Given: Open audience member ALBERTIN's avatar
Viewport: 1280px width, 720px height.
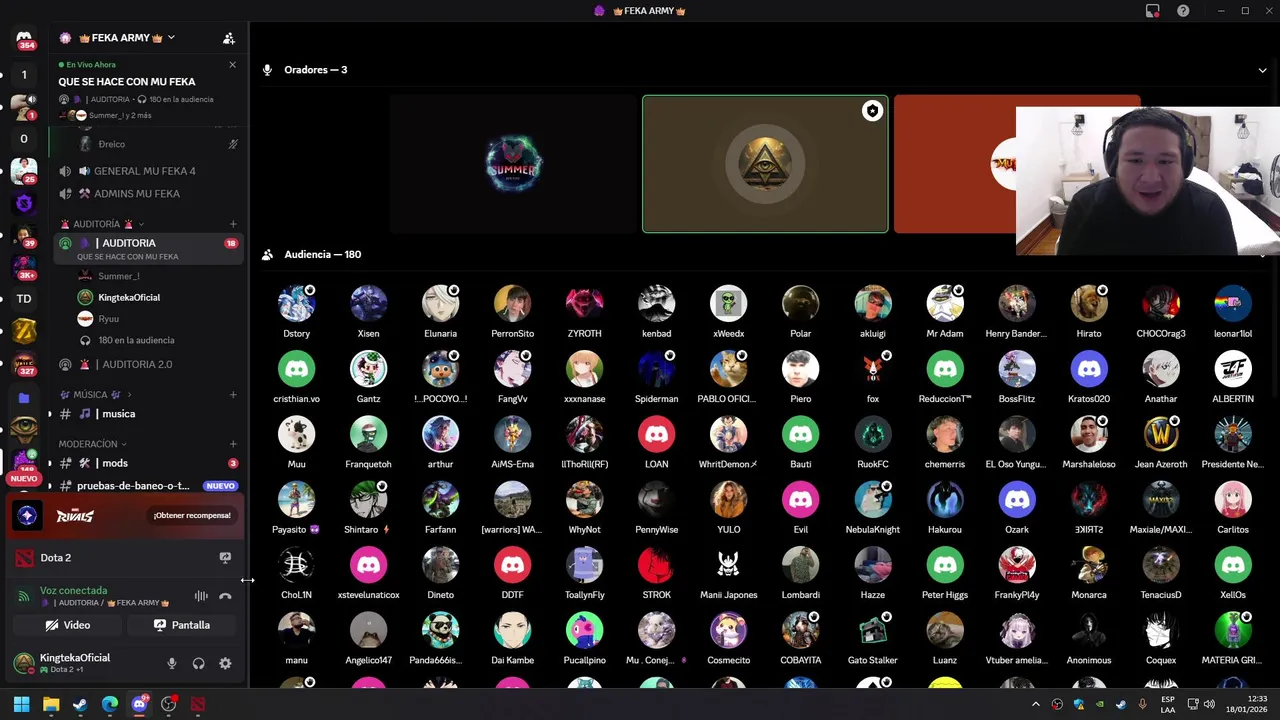Looking at the screenshot, I should click(x=1233, y=369).
